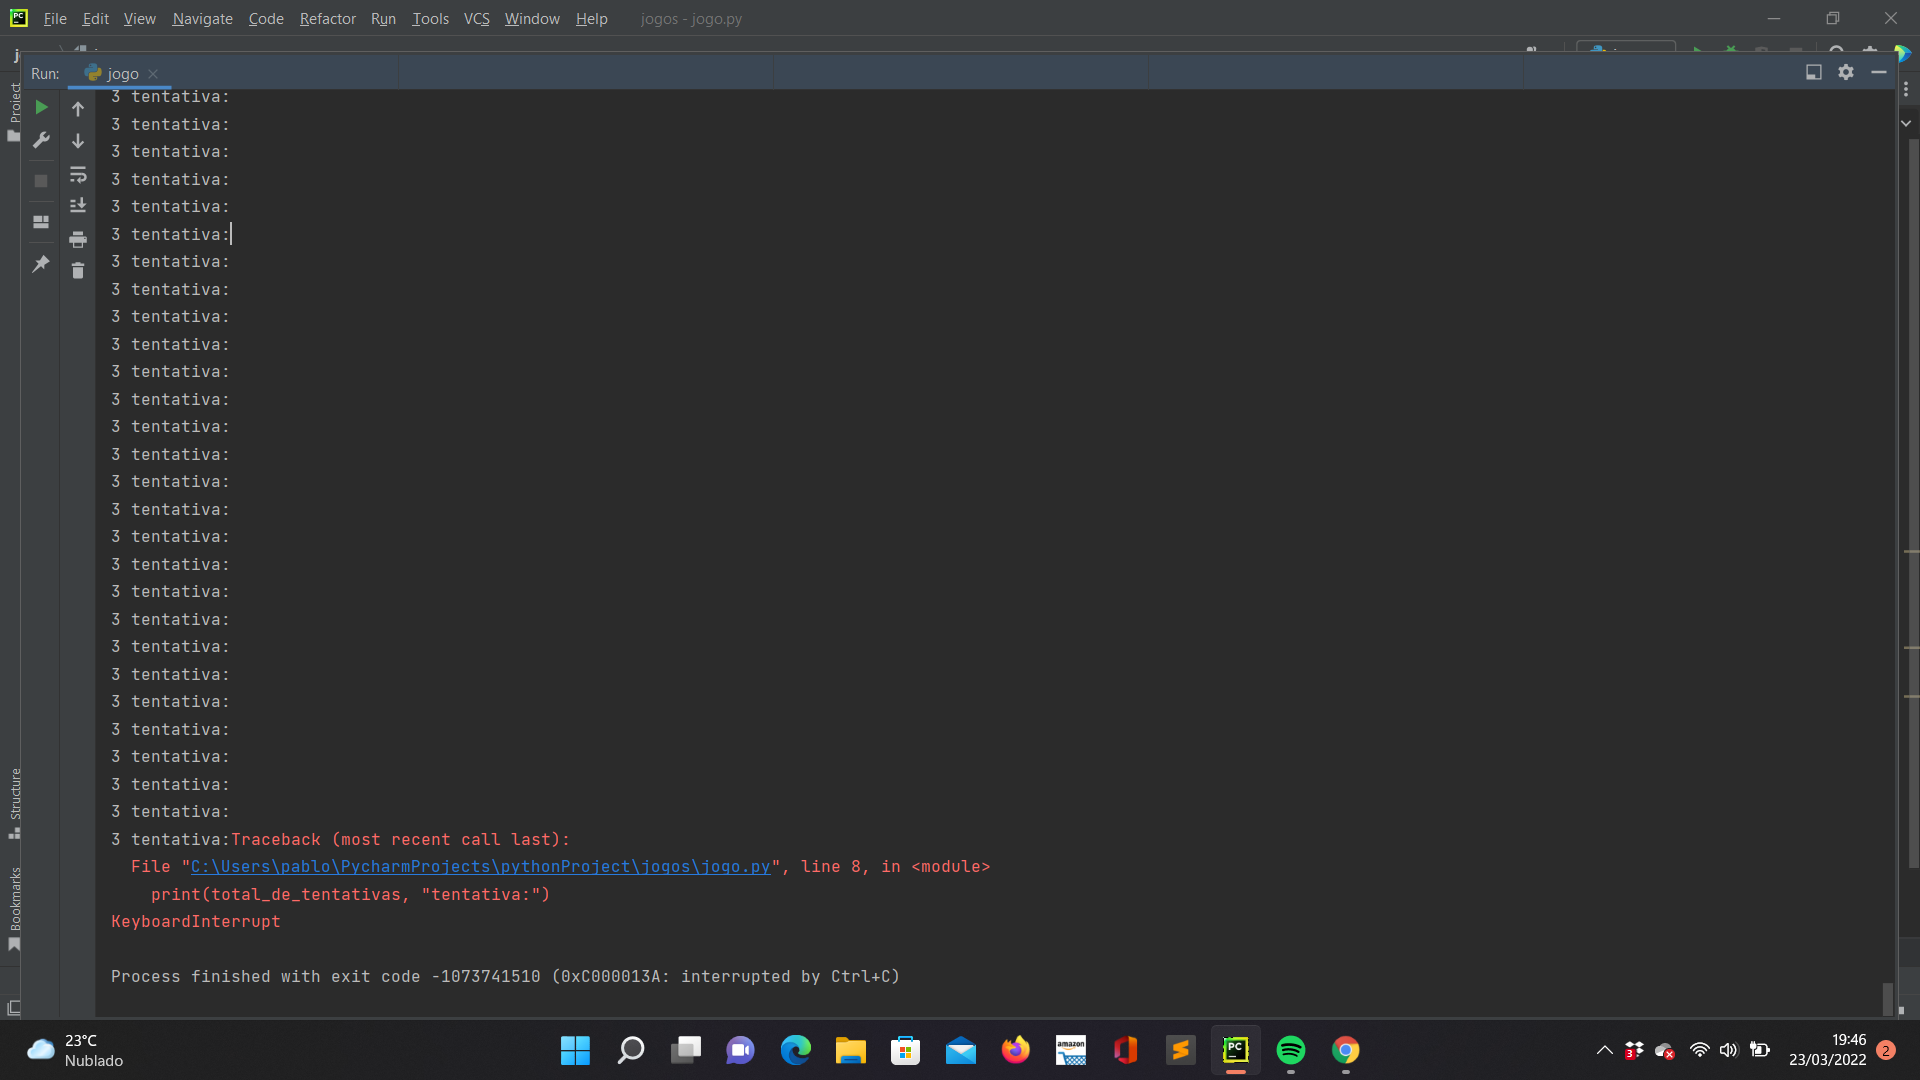Open Sublime Text from taskbar
The height and width of the screenshot is (1080, 1920).
coord(1181,1050)
